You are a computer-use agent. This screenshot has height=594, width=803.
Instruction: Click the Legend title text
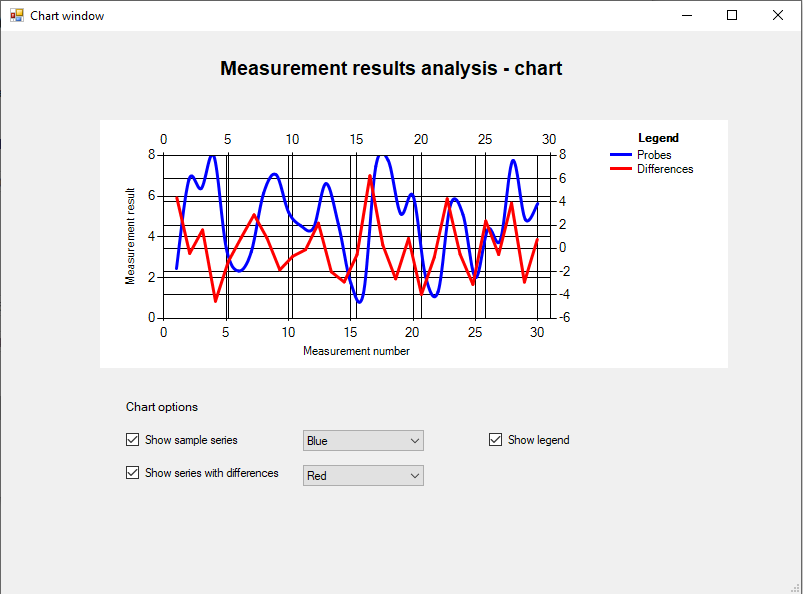pyautogui.click(x=658, y=138)
